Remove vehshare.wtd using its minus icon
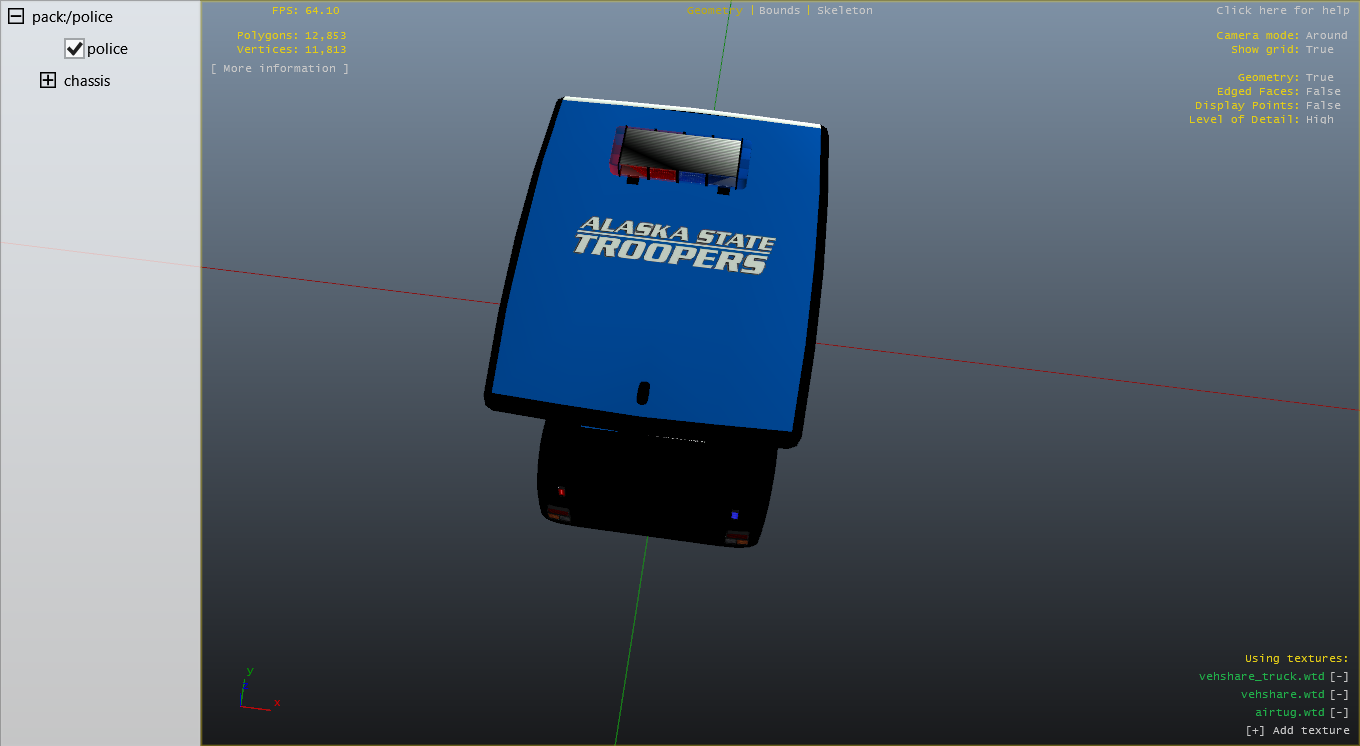This screenshot has height=746, width=1360. point(1339,695)
